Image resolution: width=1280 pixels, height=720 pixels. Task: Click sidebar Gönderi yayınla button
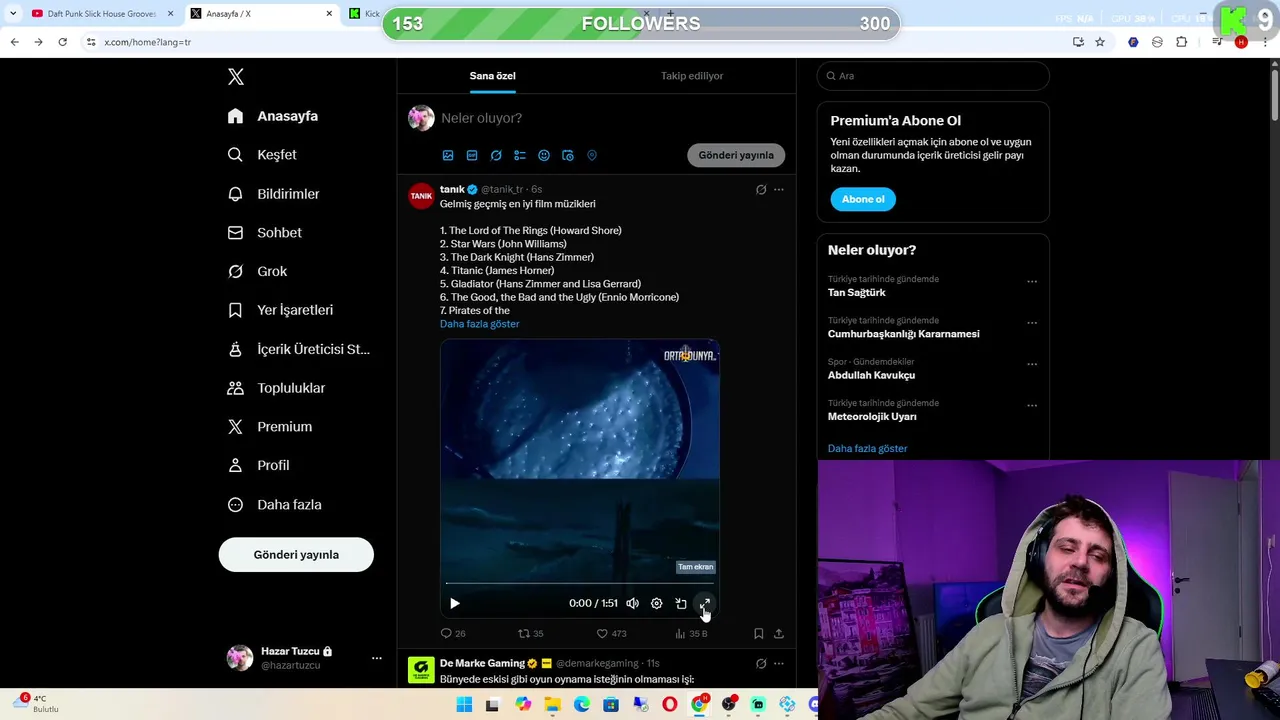pos(296,555)
